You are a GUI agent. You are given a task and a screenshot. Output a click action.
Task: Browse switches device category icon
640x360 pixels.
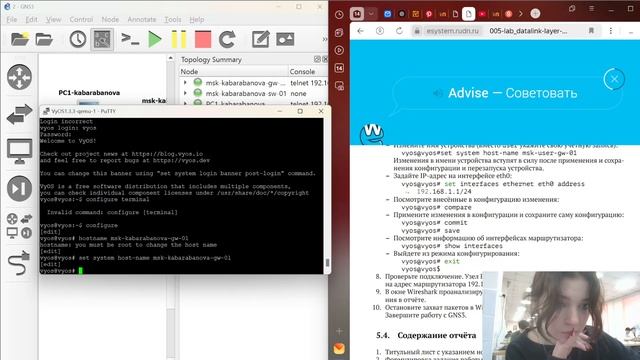tap(19, 114)
